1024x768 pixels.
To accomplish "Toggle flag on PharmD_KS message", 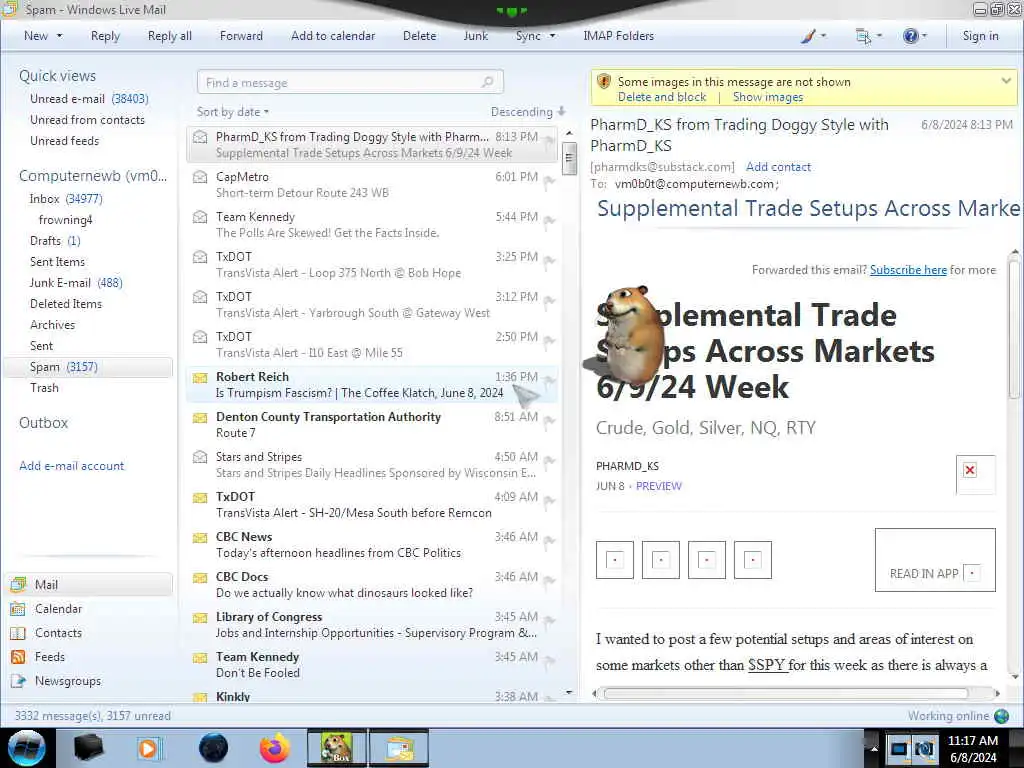I will (x=549, y=142).
